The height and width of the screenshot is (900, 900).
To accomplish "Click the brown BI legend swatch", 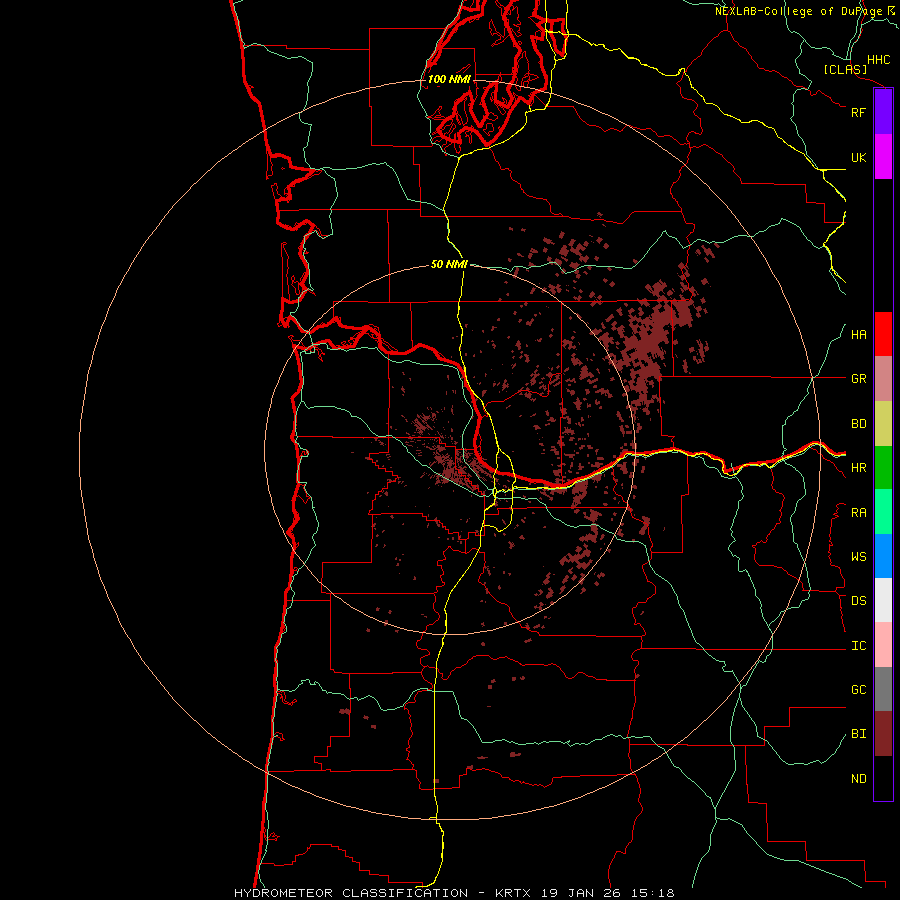I will [883, 734].
